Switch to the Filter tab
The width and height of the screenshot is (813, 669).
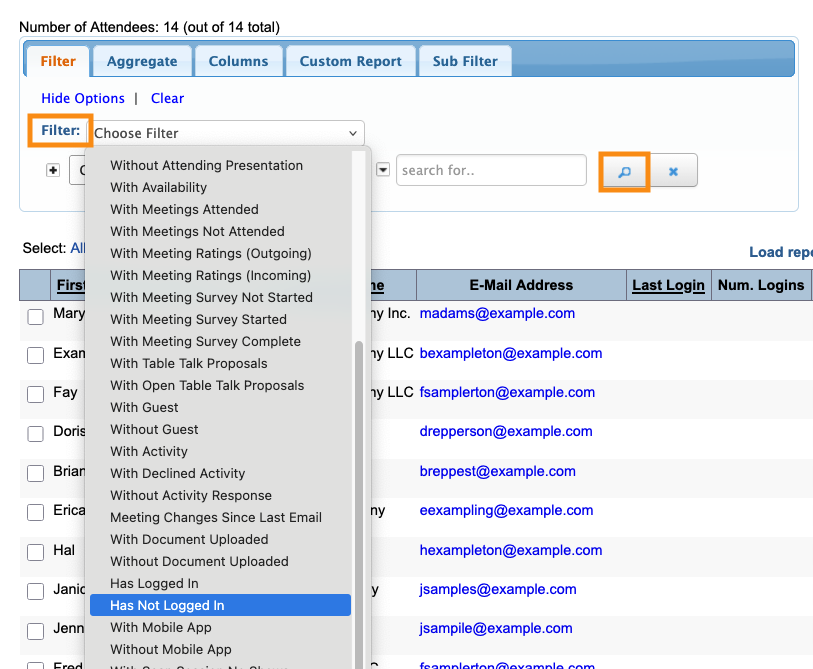58,61
